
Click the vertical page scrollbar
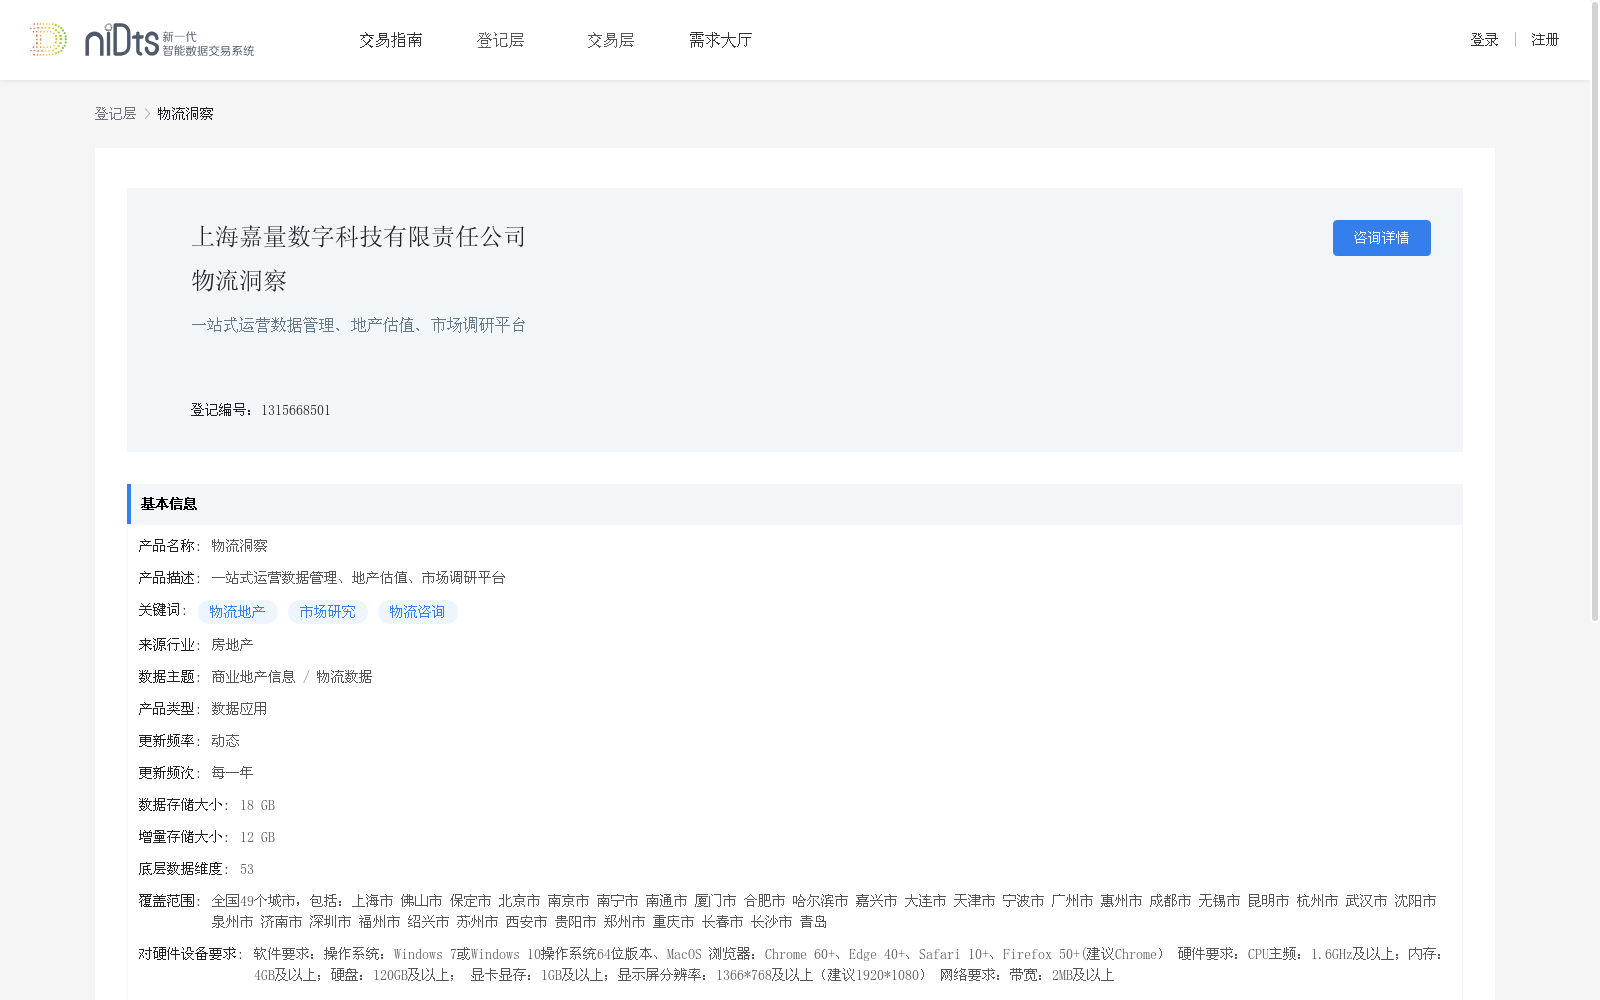point(1595,312)
